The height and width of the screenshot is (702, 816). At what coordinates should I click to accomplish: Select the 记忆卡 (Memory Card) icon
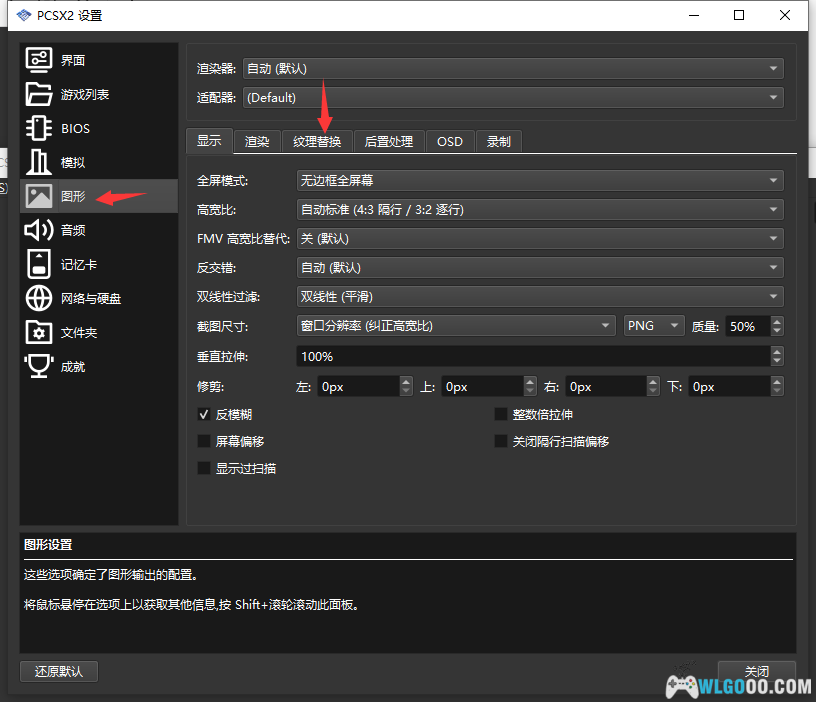[39, 264]
